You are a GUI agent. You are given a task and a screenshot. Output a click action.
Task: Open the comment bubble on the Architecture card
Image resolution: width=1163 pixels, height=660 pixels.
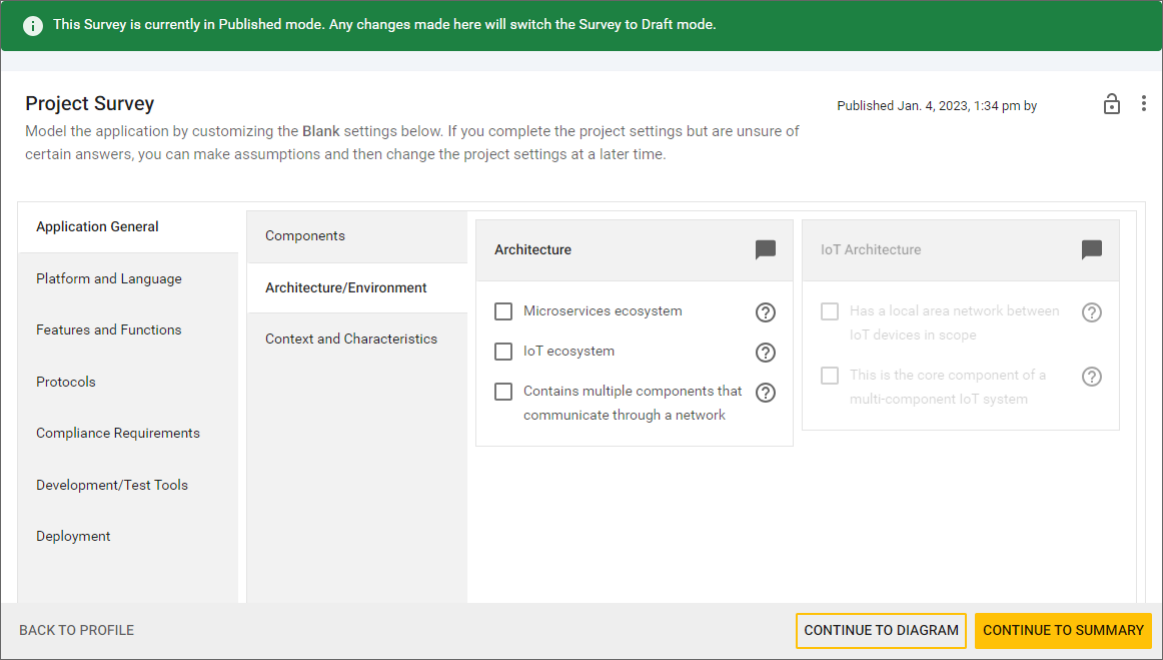[x=765, y=250]
